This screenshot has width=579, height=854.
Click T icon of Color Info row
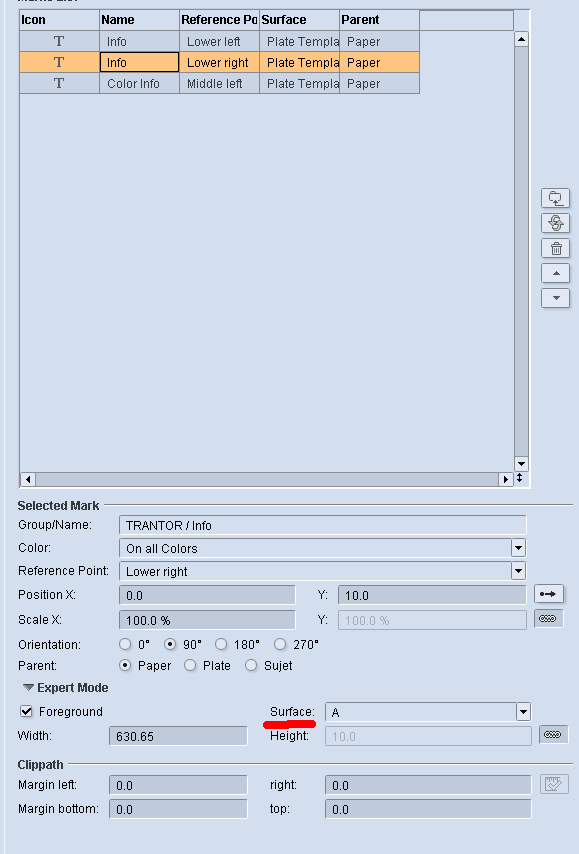59,83
